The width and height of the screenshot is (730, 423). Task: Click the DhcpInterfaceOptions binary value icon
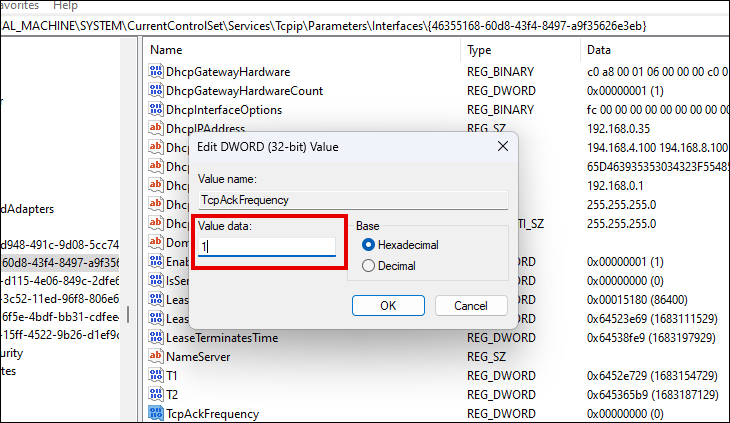point(155,109)
